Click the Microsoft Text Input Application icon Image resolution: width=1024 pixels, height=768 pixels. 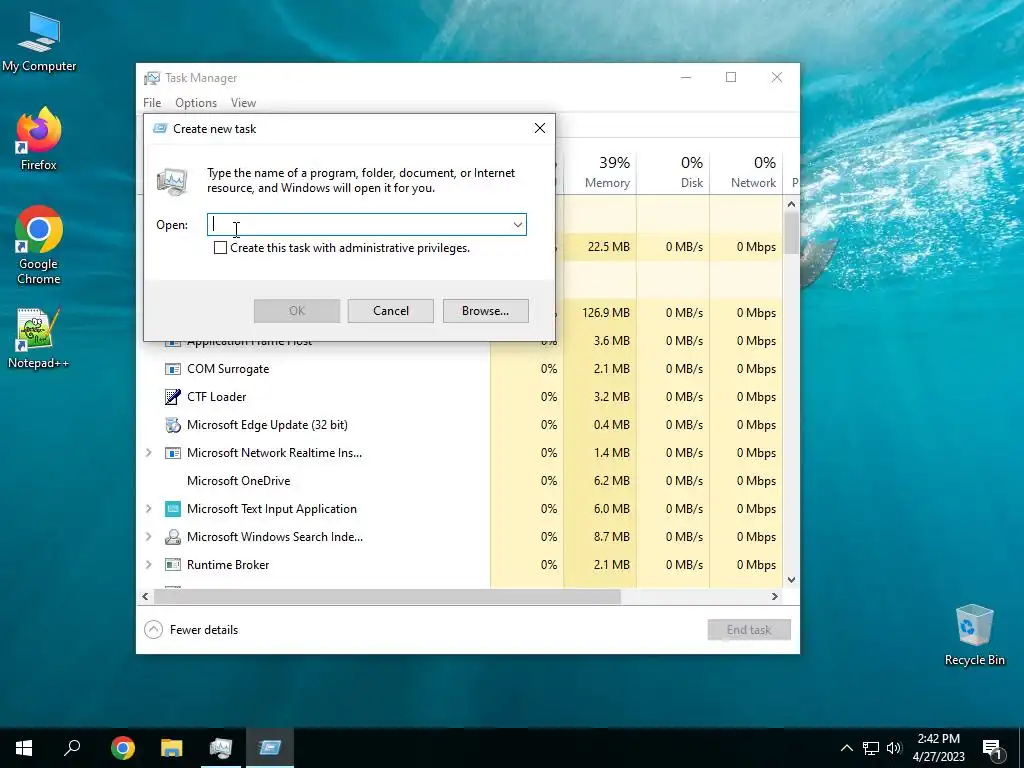(172, 509)
